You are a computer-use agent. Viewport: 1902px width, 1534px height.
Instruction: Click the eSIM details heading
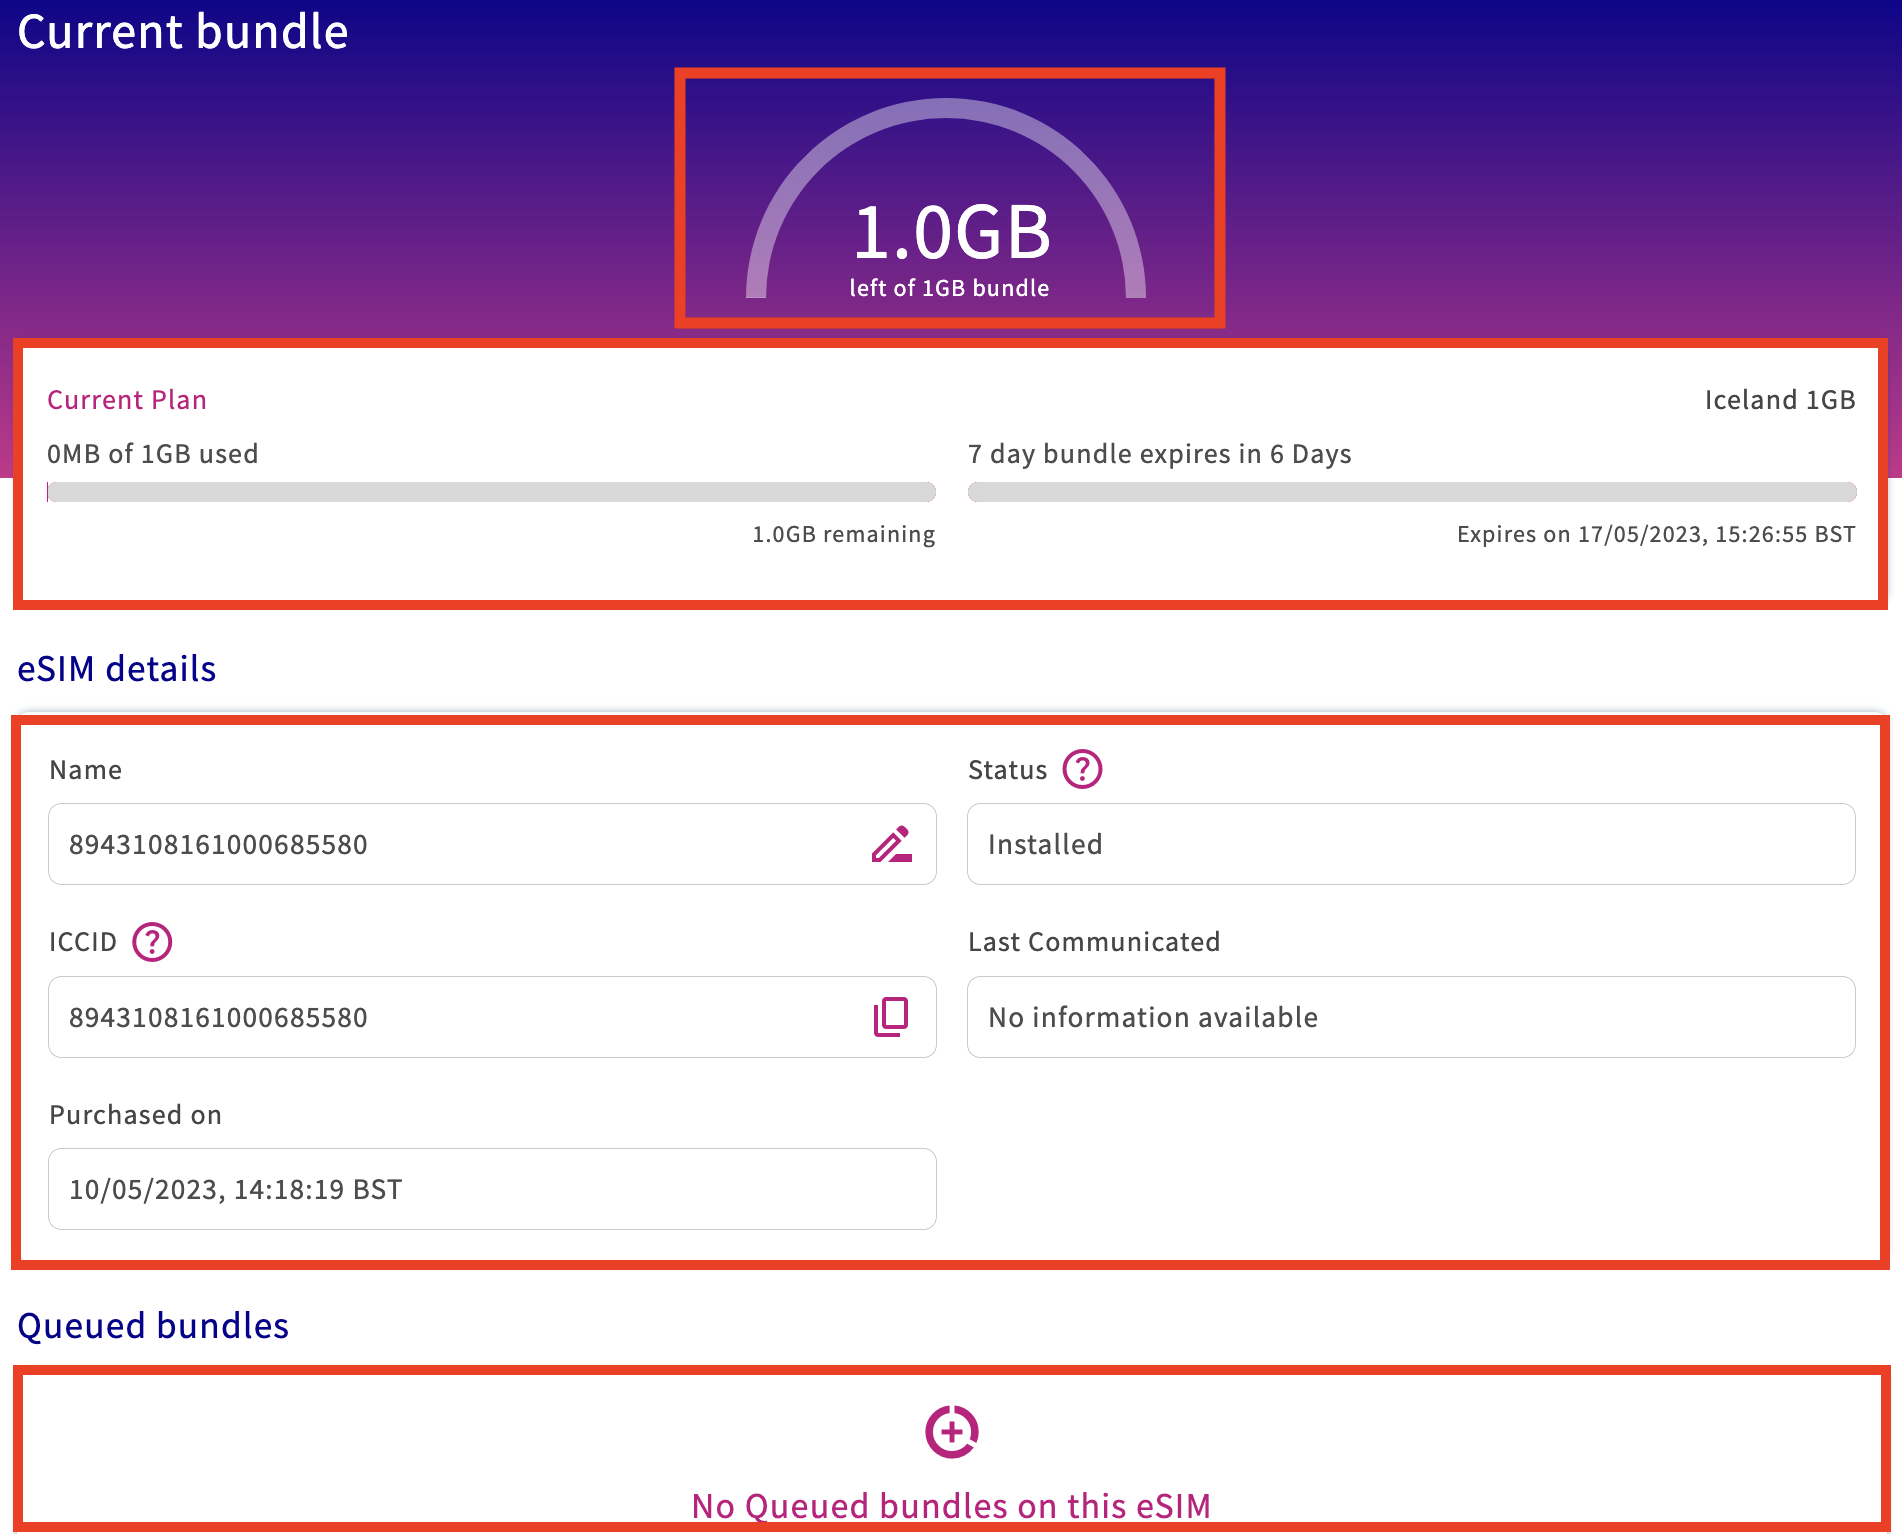pyautogui.click(x=117, y=669)
